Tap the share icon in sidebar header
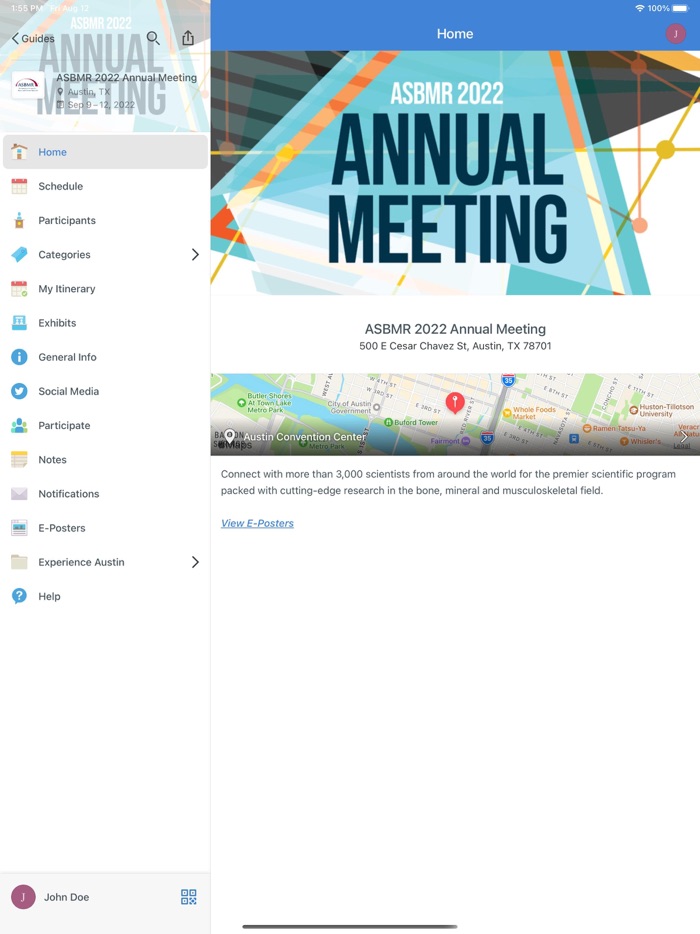The image size is (700, 934). (x=188, y=38)
